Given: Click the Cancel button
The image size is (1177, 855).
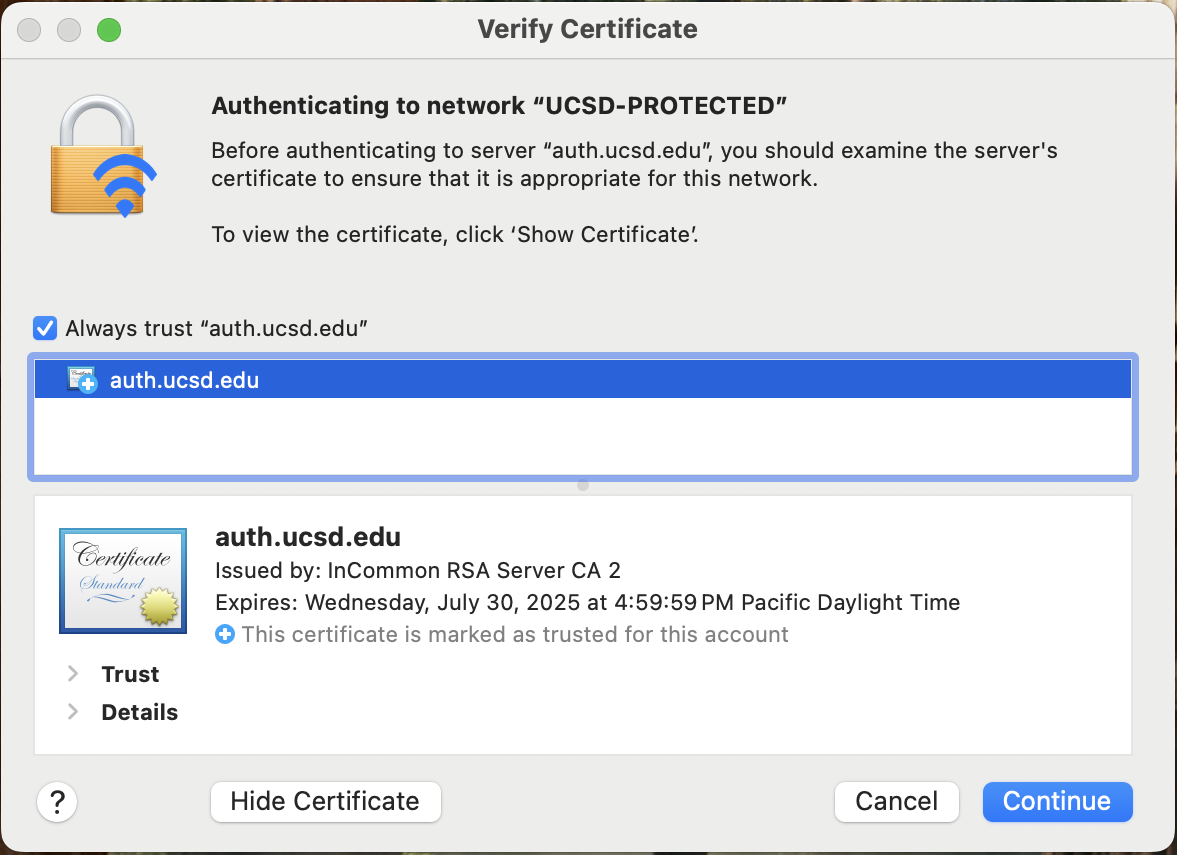Looking at the screenshot, I should [896, 802].
